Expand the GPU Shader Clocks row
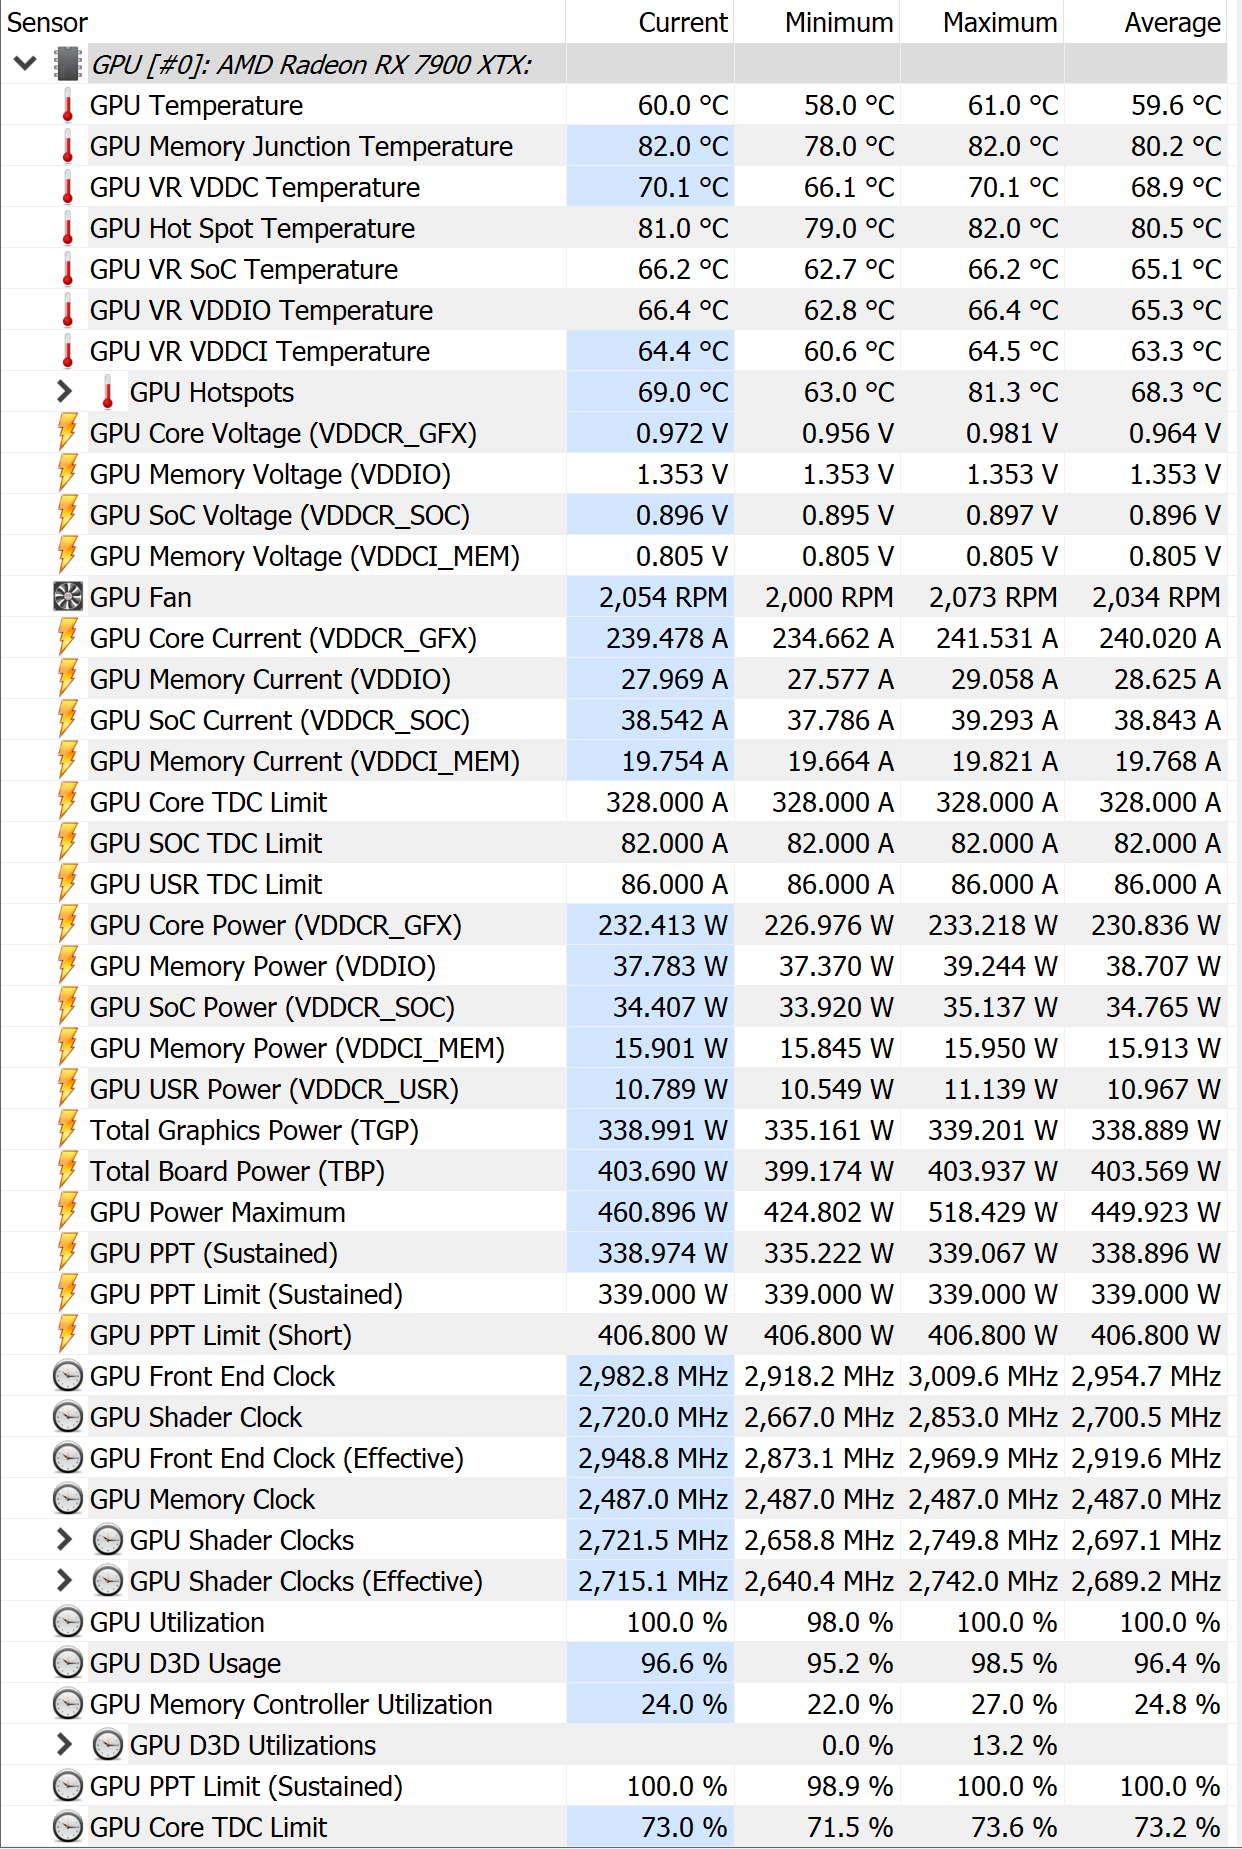The width and height of the screenshot is (1242, 1849). 64,1540
